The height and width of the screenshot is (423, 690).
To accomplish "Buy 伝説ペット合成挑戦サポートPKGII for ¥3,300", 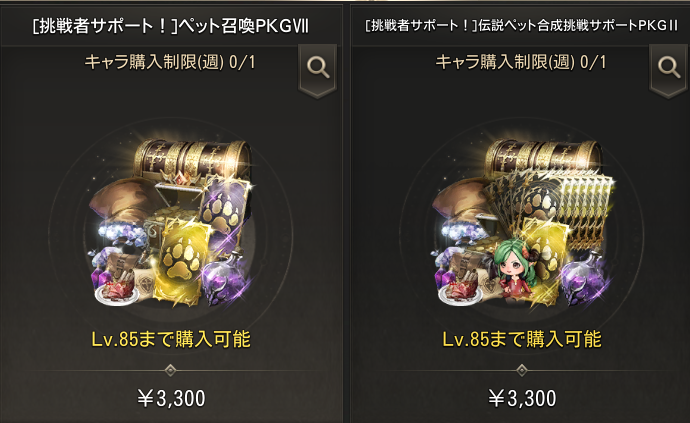I will tap(522, 398).
